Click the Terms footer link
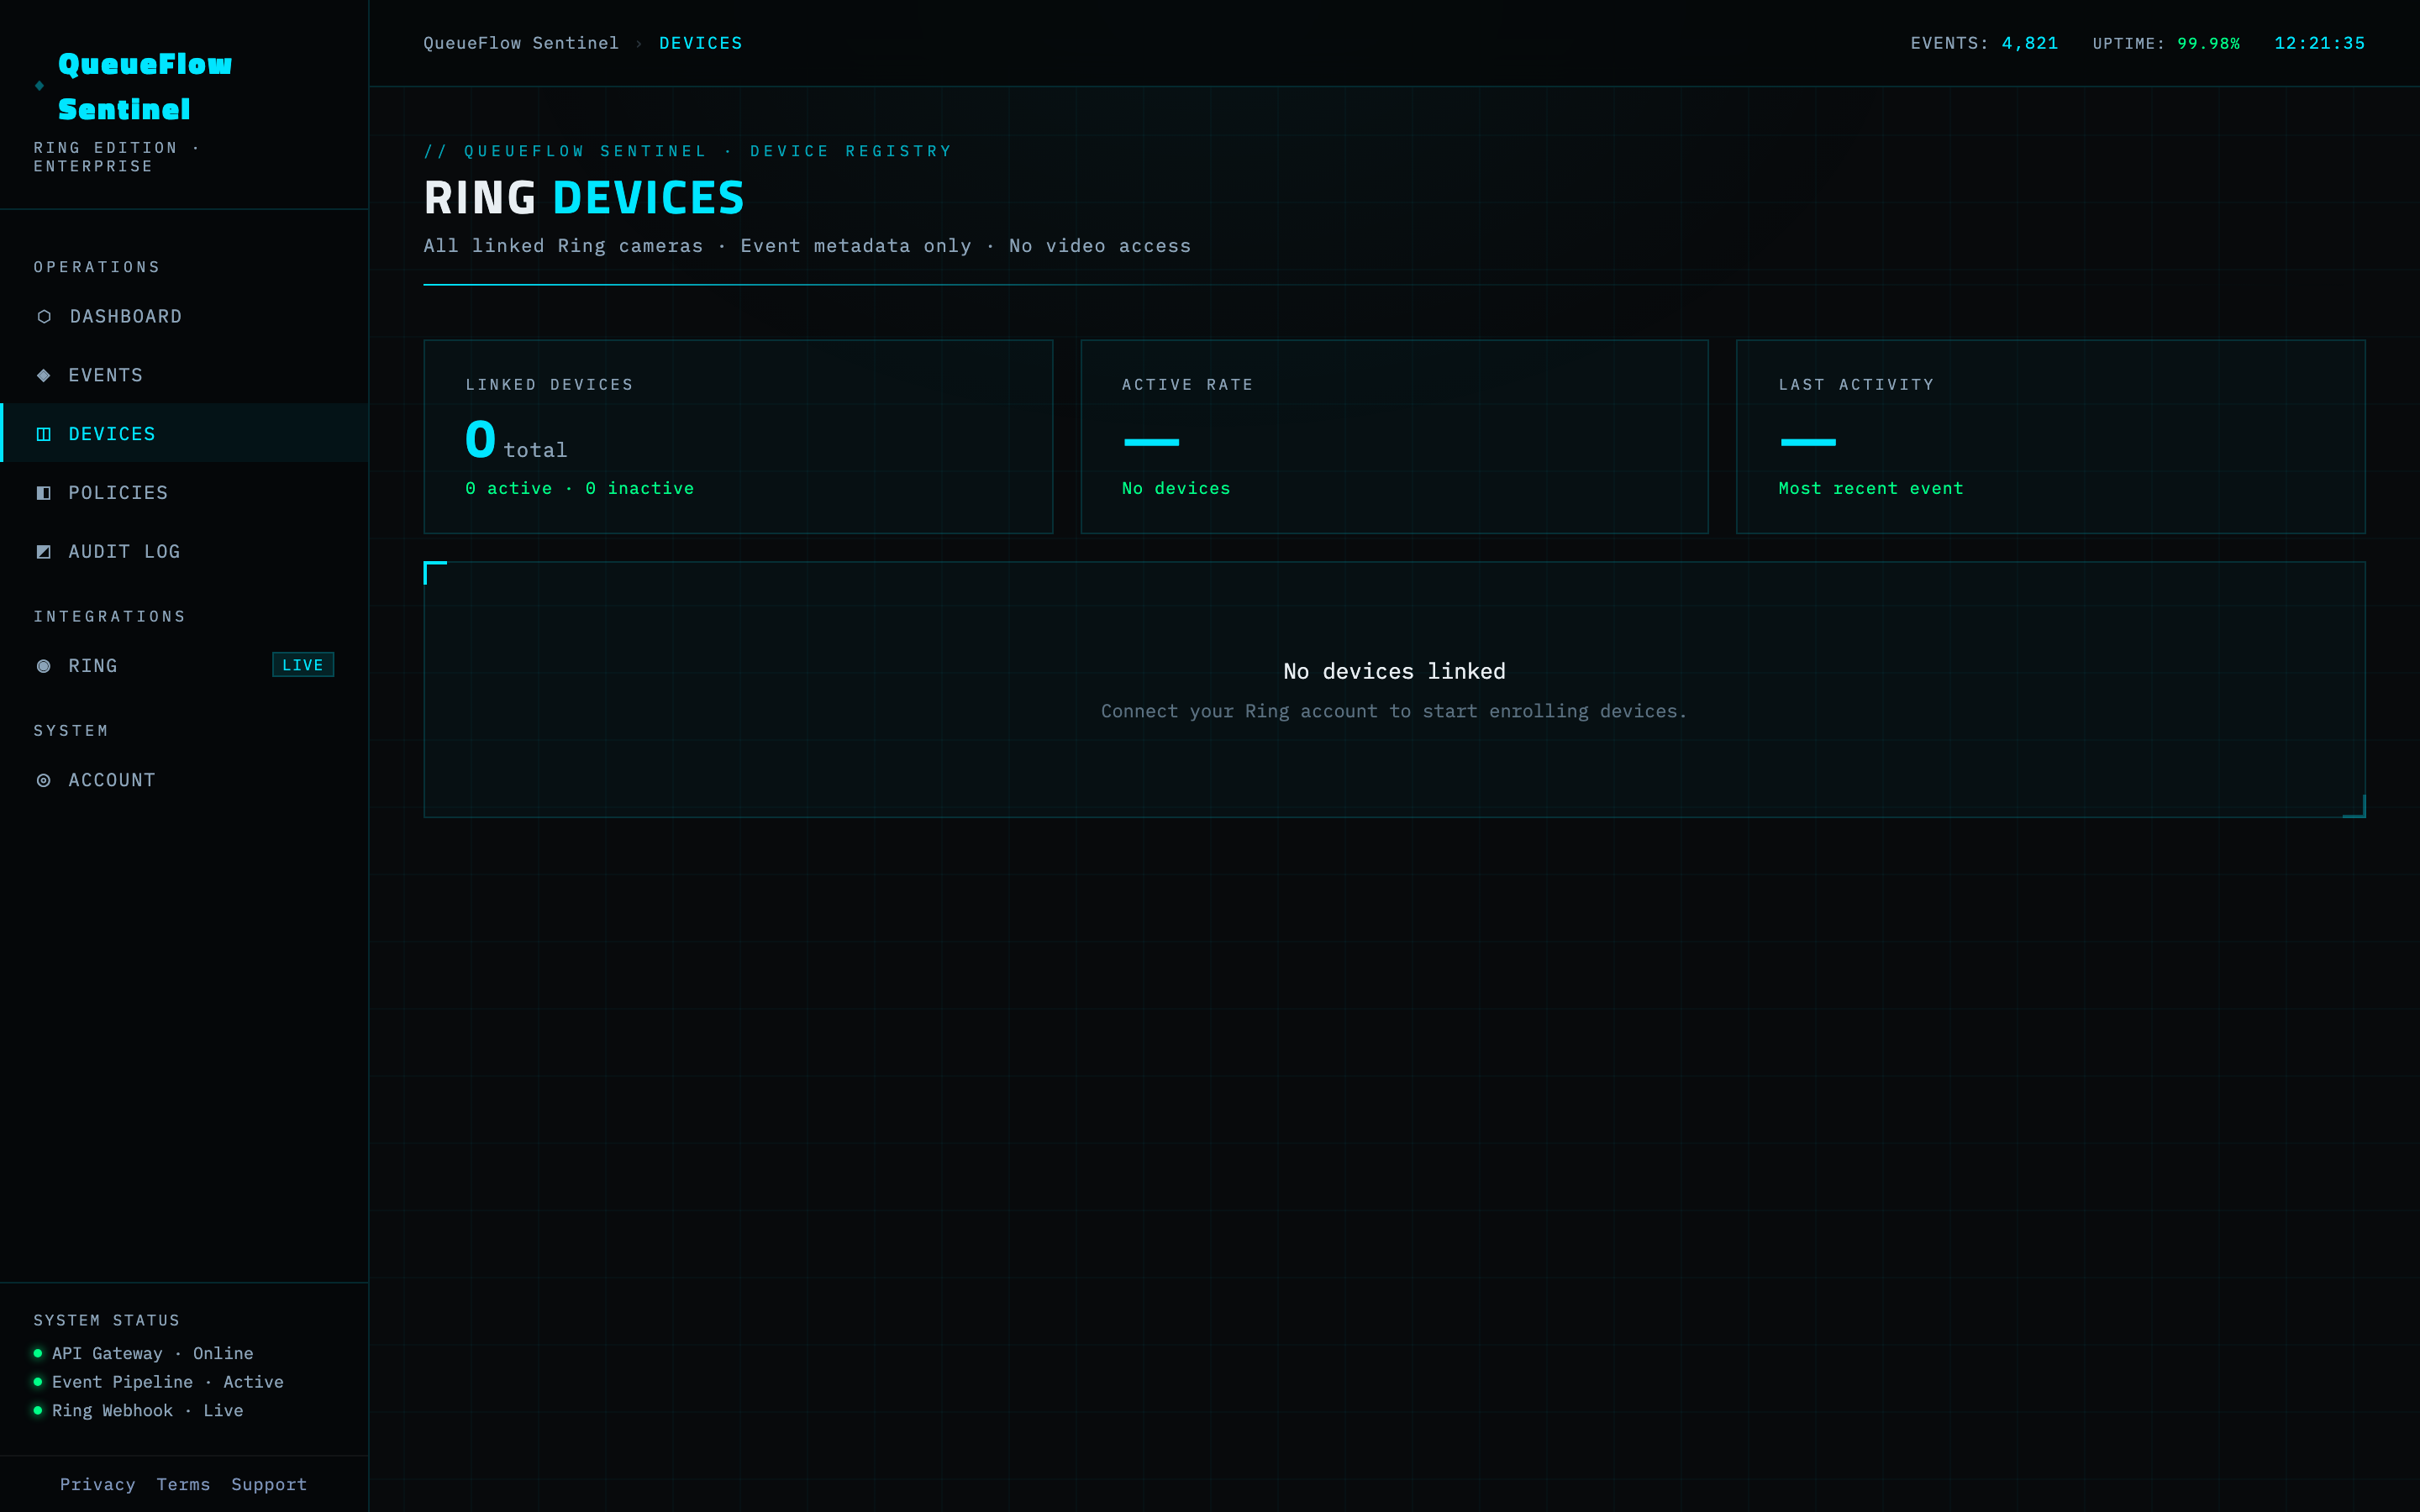This screenshot has width=2420, height=1512. (183, 1484)
